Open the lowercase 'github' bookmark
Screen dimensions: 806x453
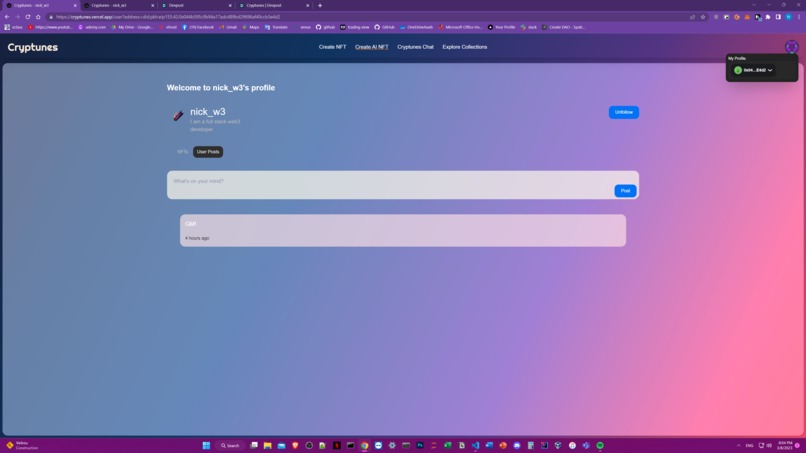[325, 27]
